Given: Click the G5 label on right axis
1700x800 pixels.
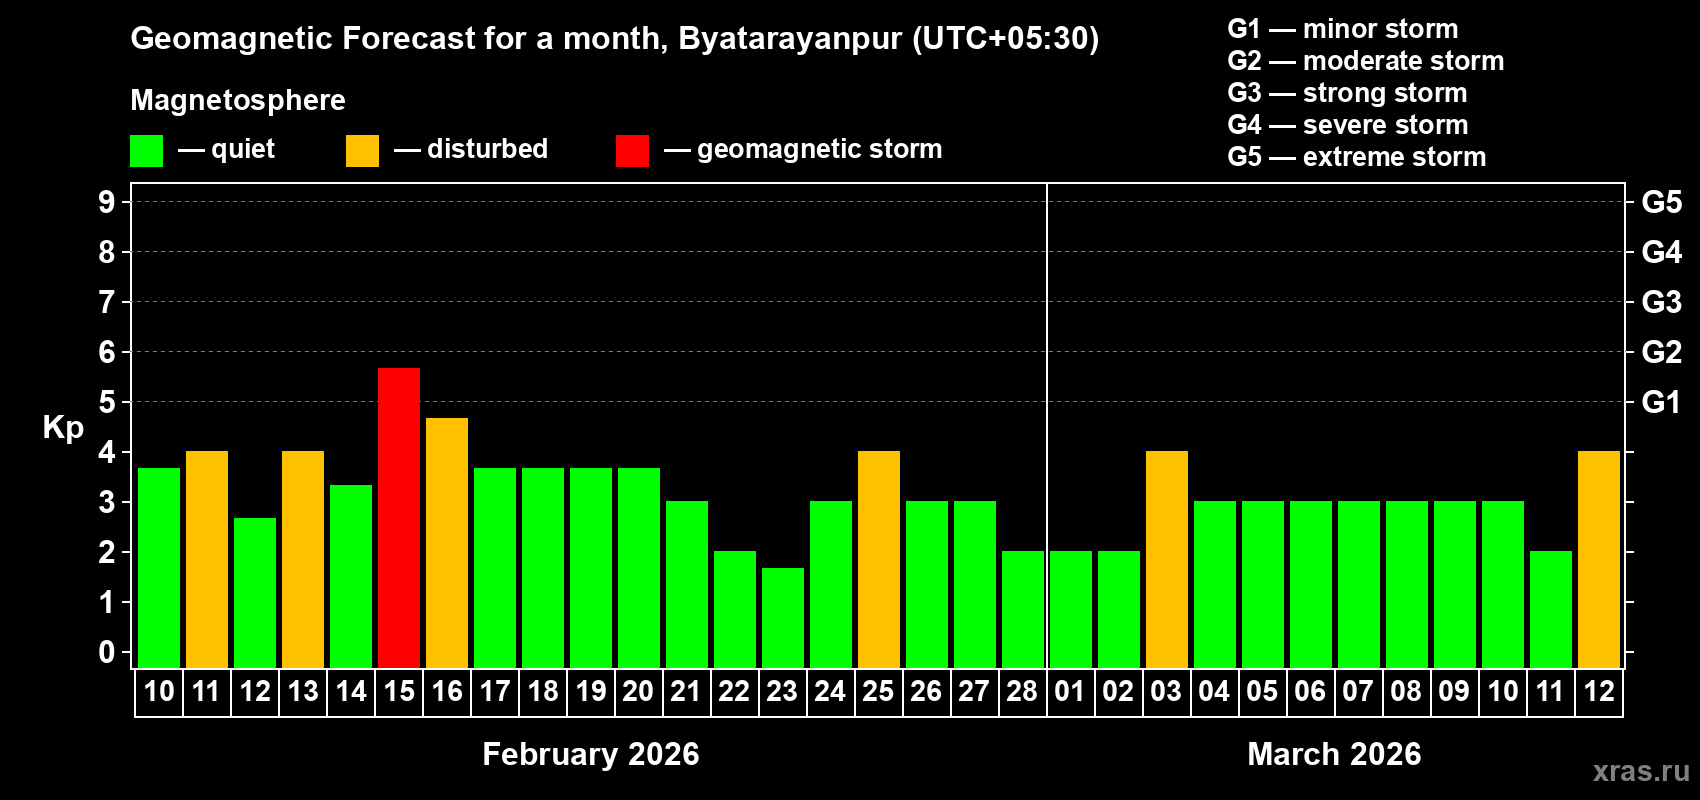Looking at the screenshot, I should click(x=1662, y=202).
